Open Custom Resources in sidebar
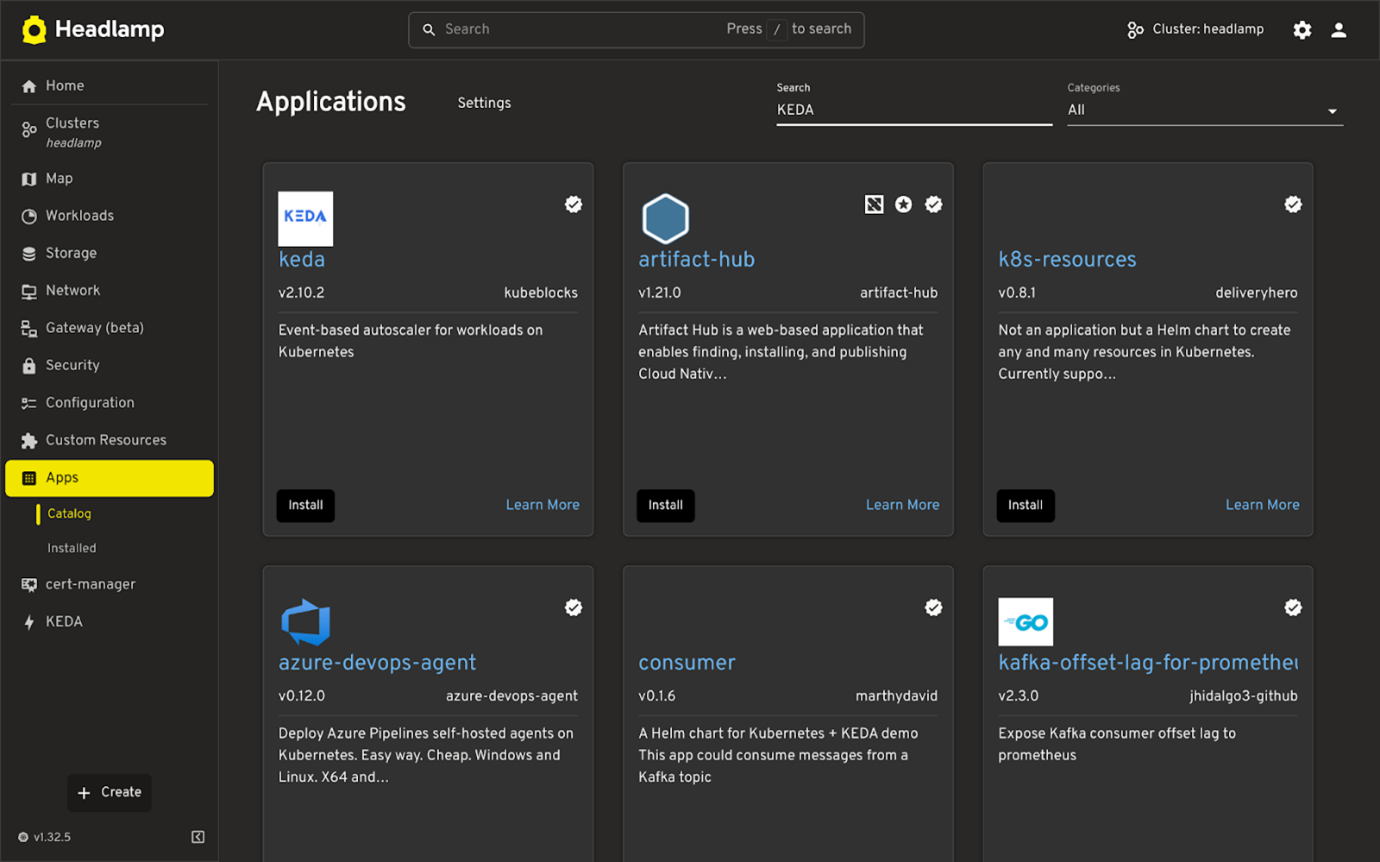The image size is (1380, 862). (x=109, y=440)
